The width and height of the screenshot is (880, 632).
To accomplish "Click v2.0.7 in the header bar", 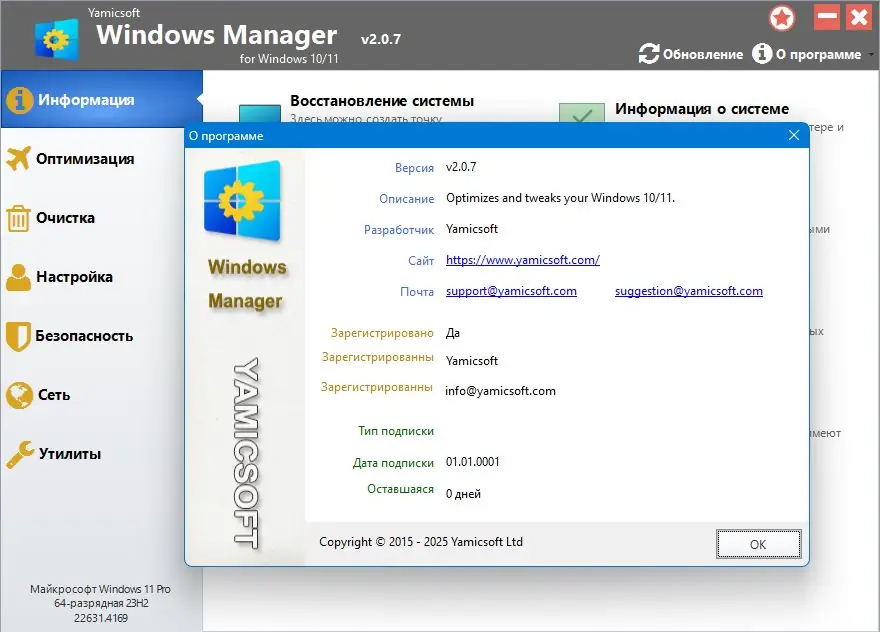I will click(x=381, y=39).
